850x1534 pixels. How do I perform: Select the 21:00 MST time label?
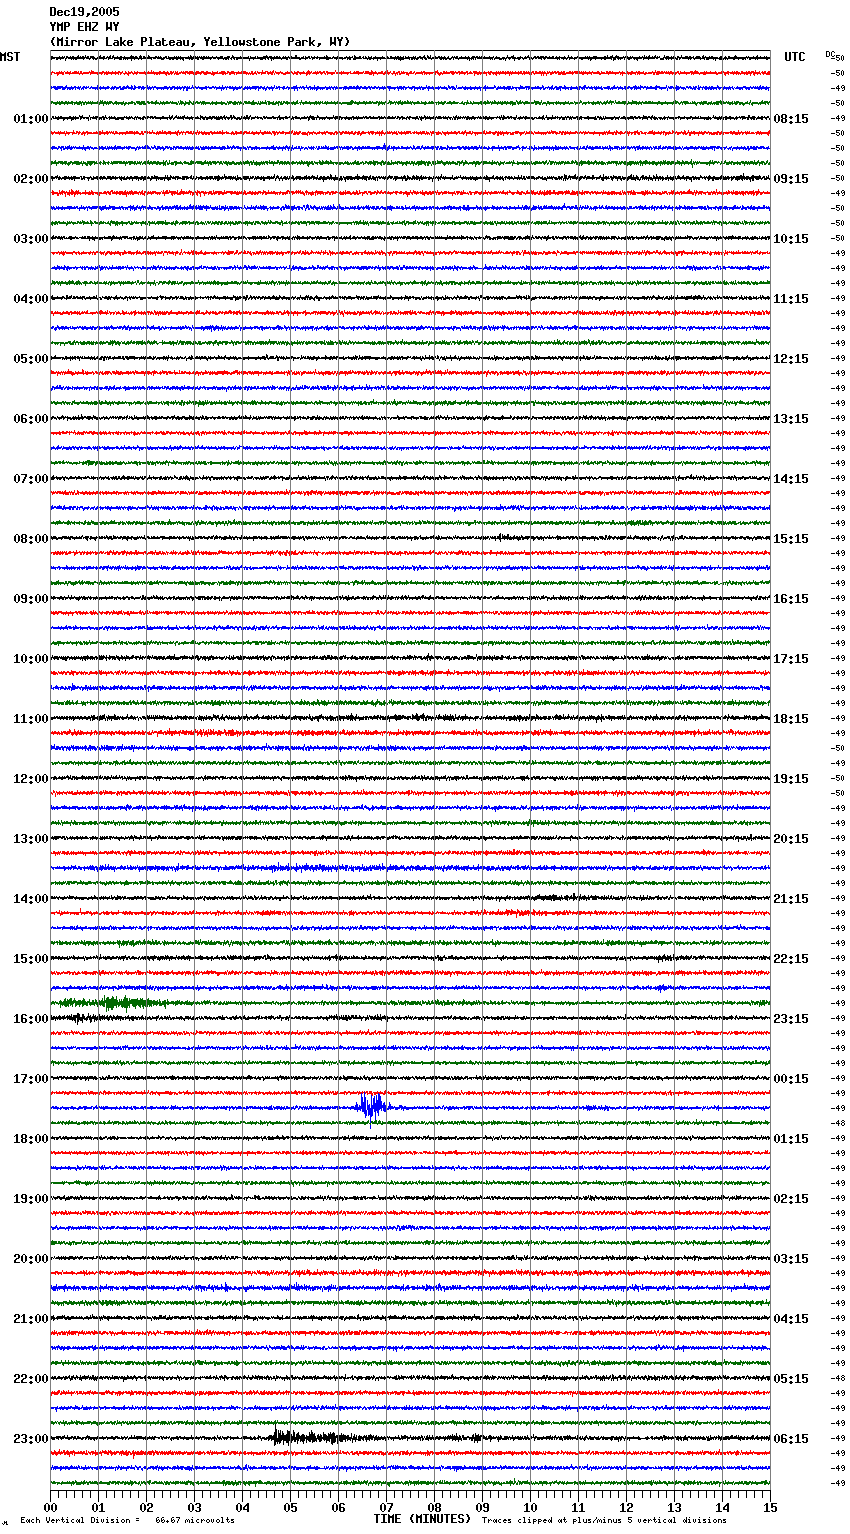click(x=31, y=1319)
